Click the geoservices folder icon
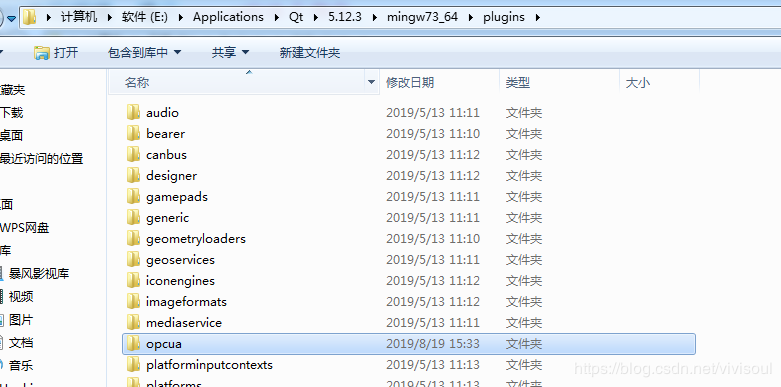Viewport: 781px width, 387px height. pos(133,259)
